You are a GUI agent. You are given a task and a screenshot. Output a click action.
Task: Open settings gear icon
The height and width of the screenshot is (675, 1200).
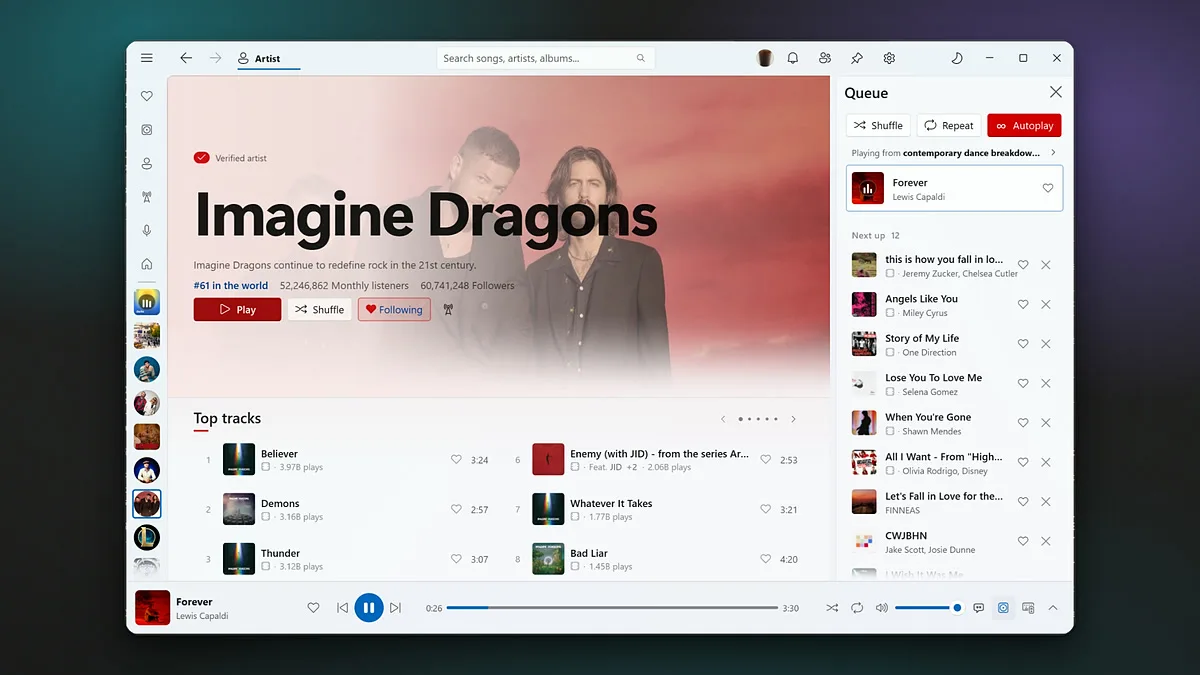[889, 58]
